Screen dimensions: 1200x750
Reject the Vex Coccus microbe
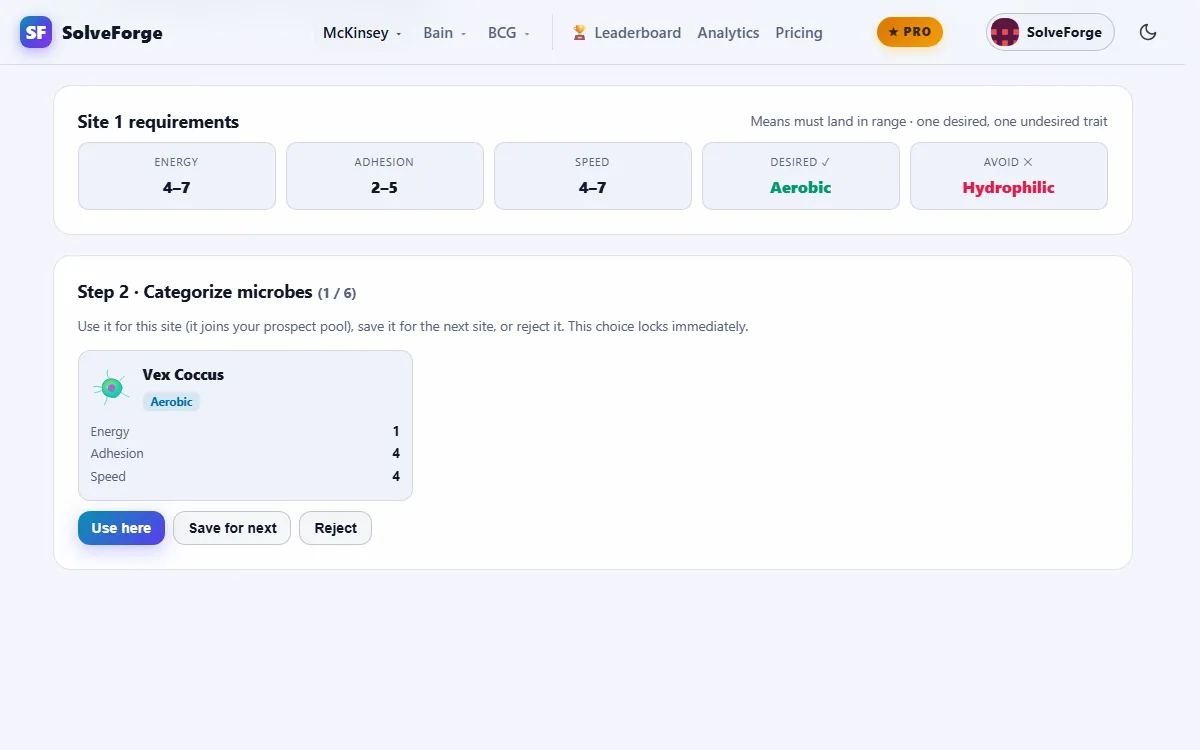coord(335,528)
